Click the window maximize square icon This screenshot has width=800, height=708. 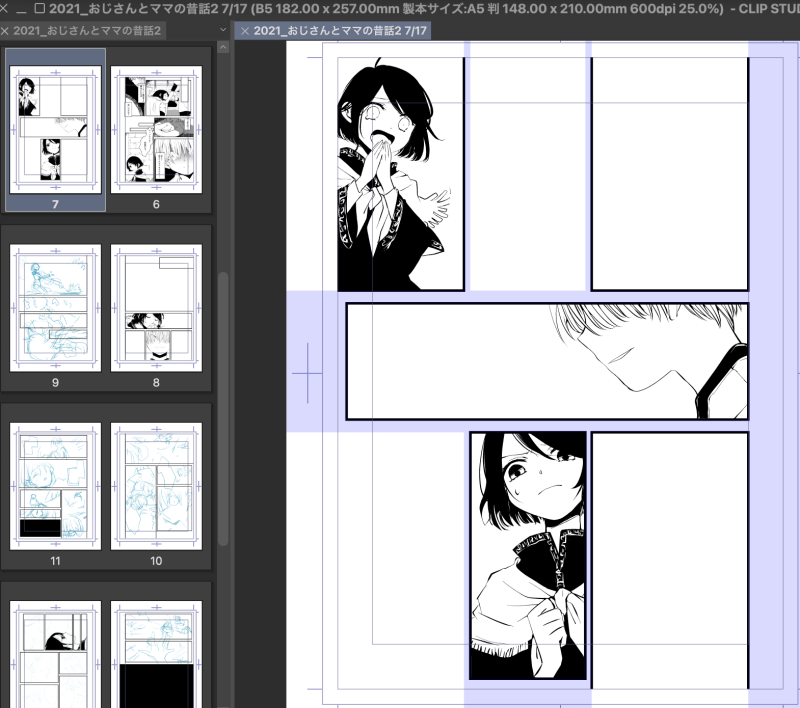(39, 8)
